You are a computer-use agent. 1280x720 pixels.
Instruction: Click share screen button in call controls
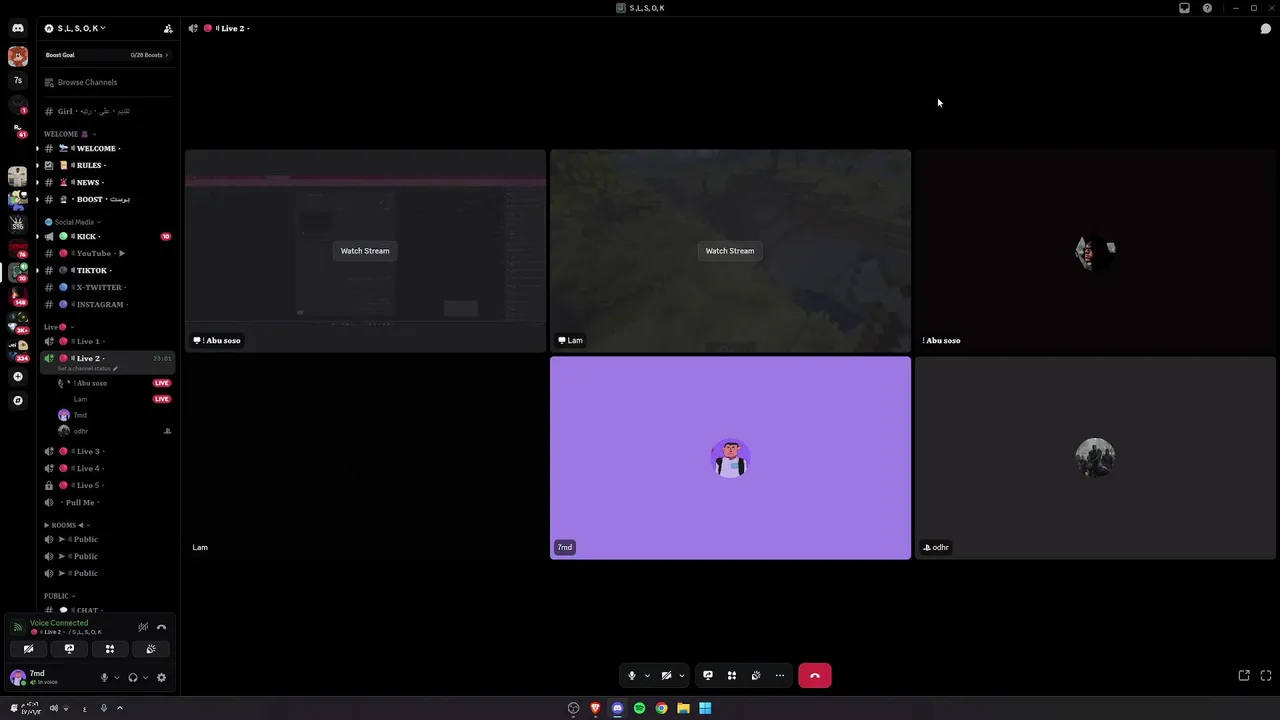(x=707, y=676)
